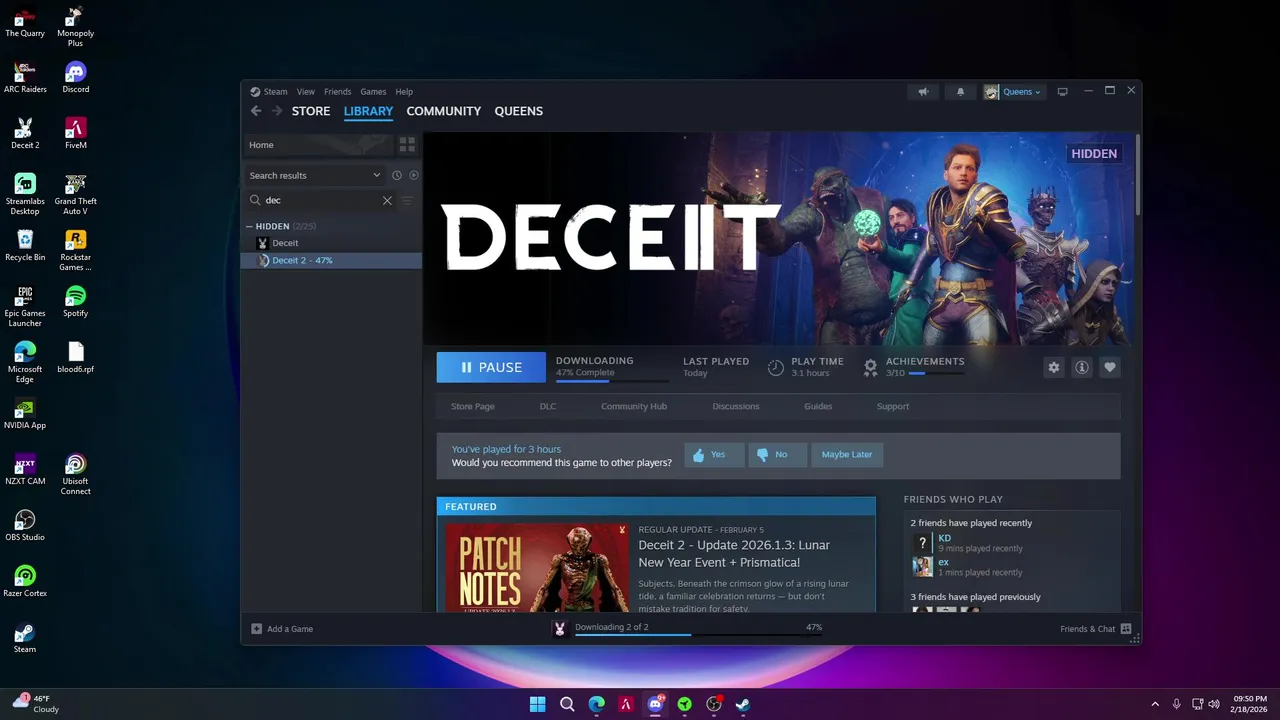
Task: Select Maybe Later on recommendation prompt
Action: tap(847, 454)
